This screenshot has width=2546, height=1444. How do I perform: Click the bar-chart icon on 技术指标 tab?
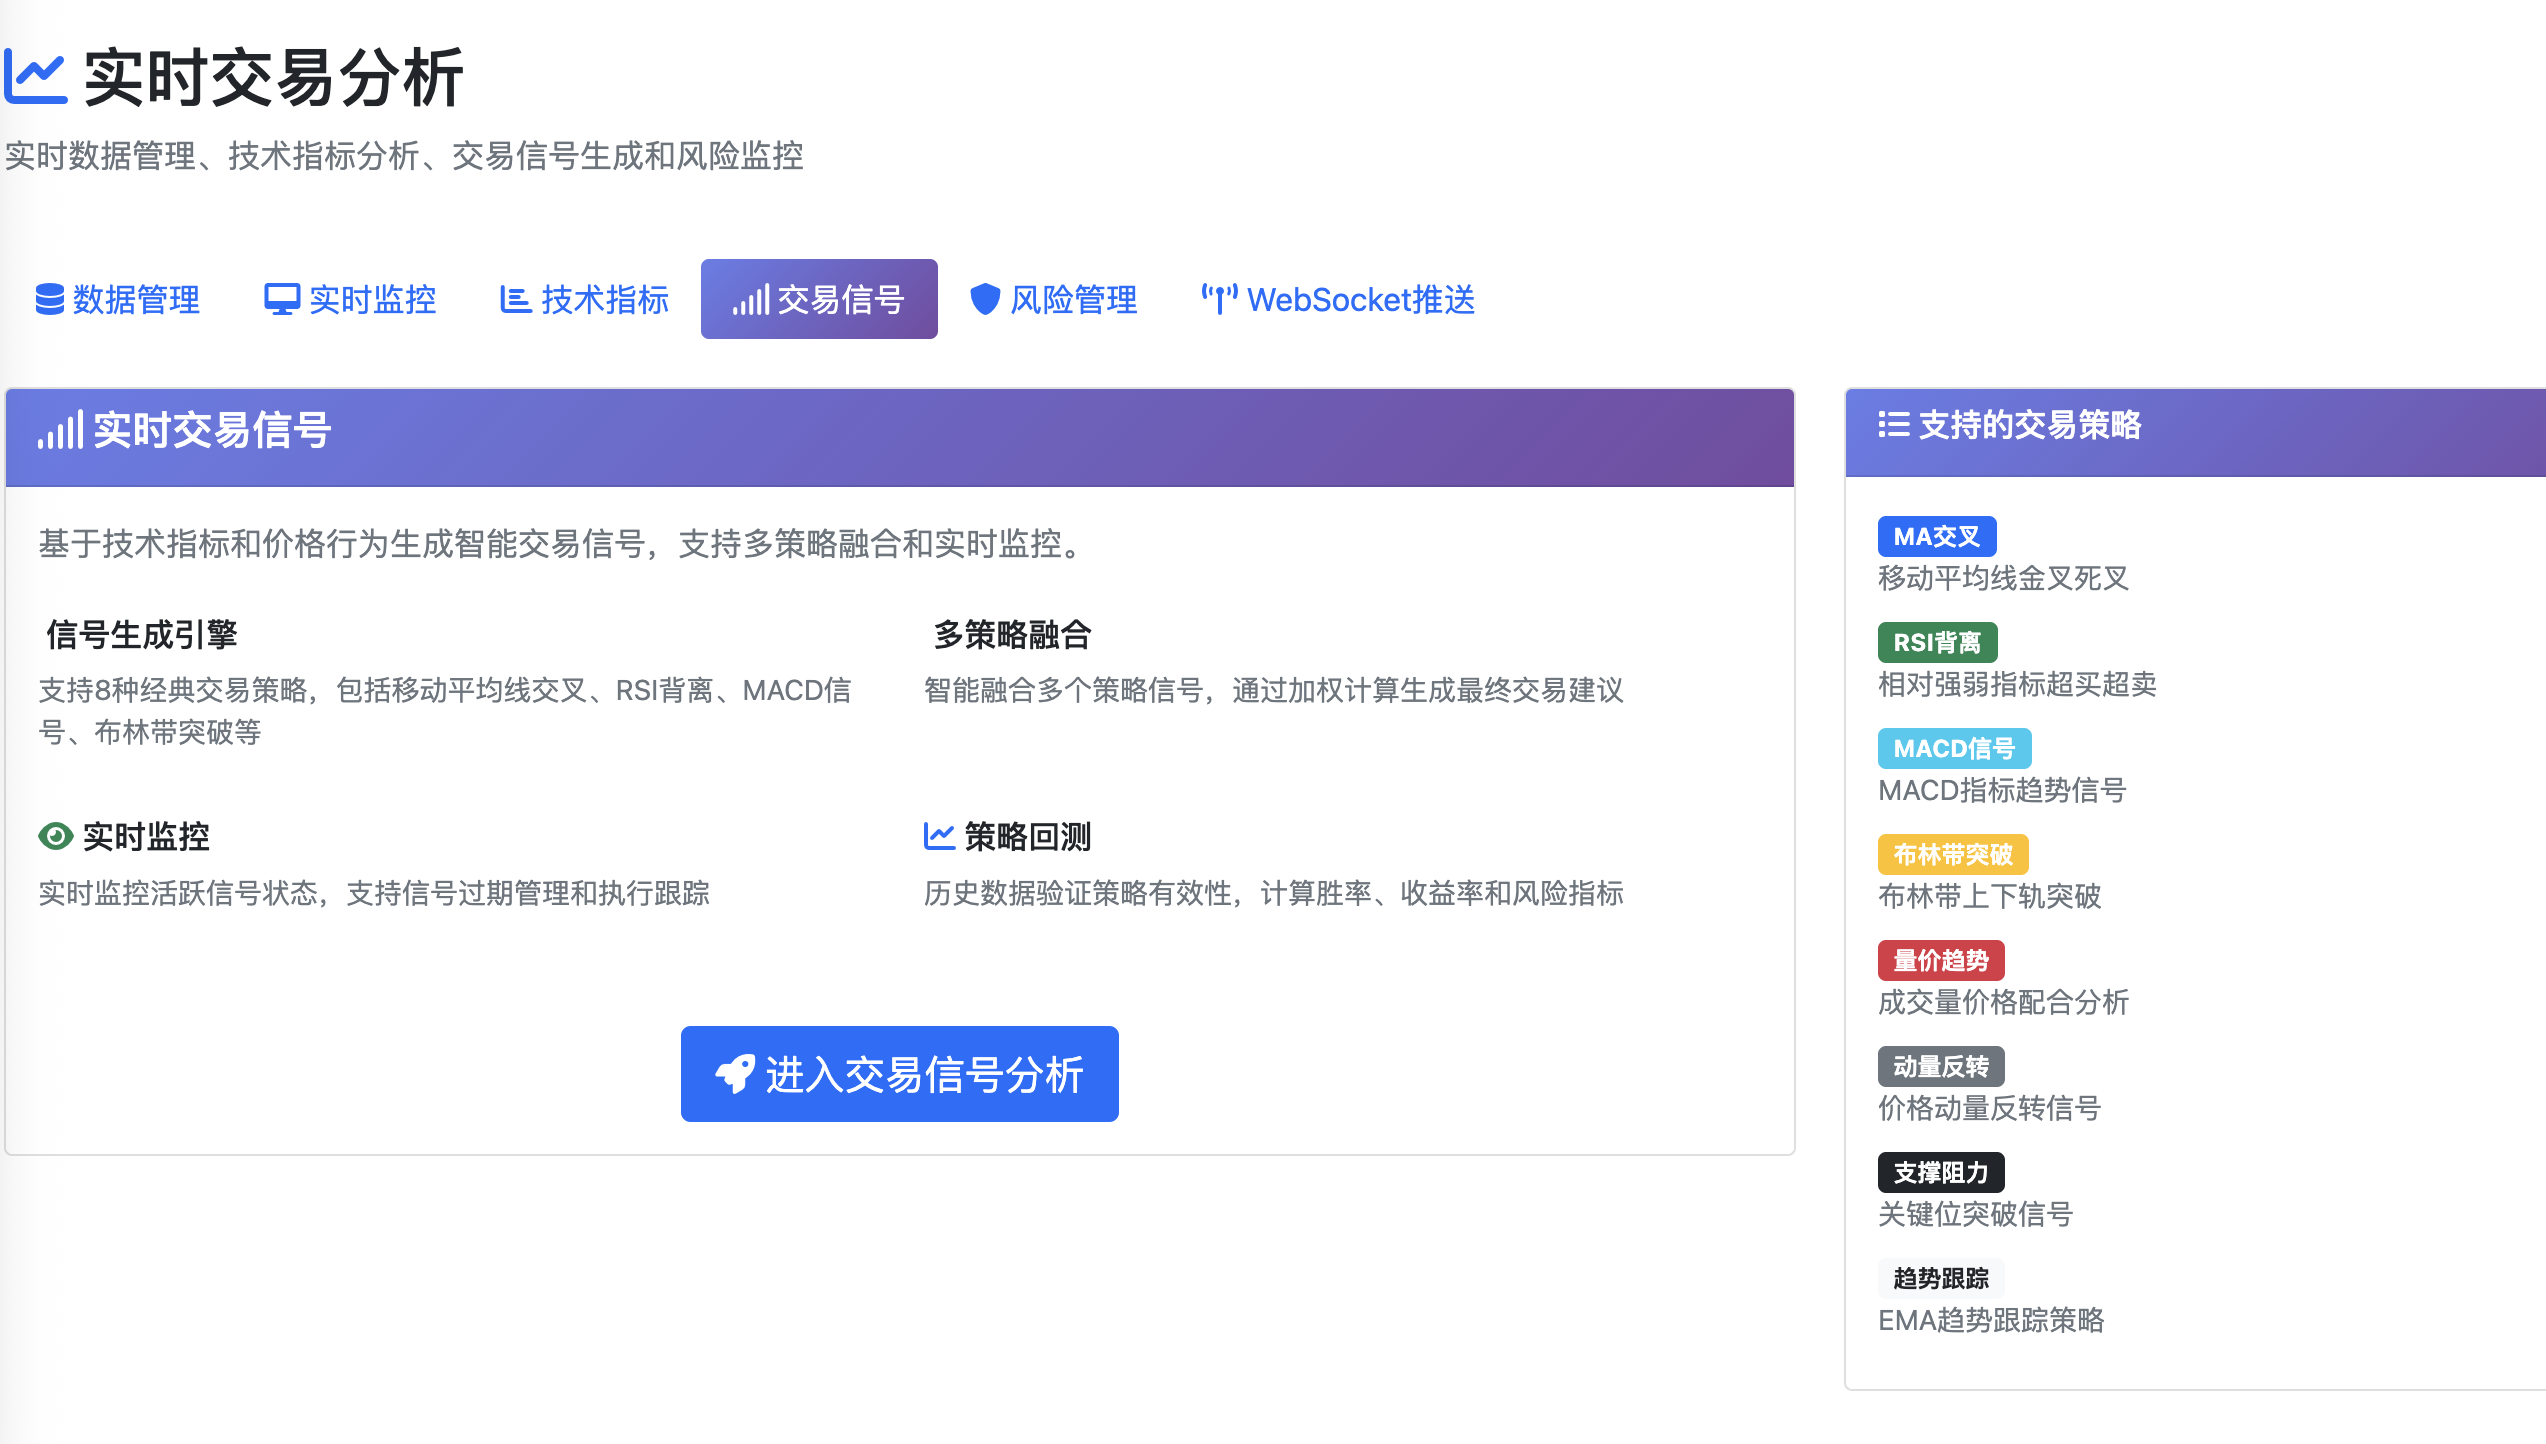[515, 299]
